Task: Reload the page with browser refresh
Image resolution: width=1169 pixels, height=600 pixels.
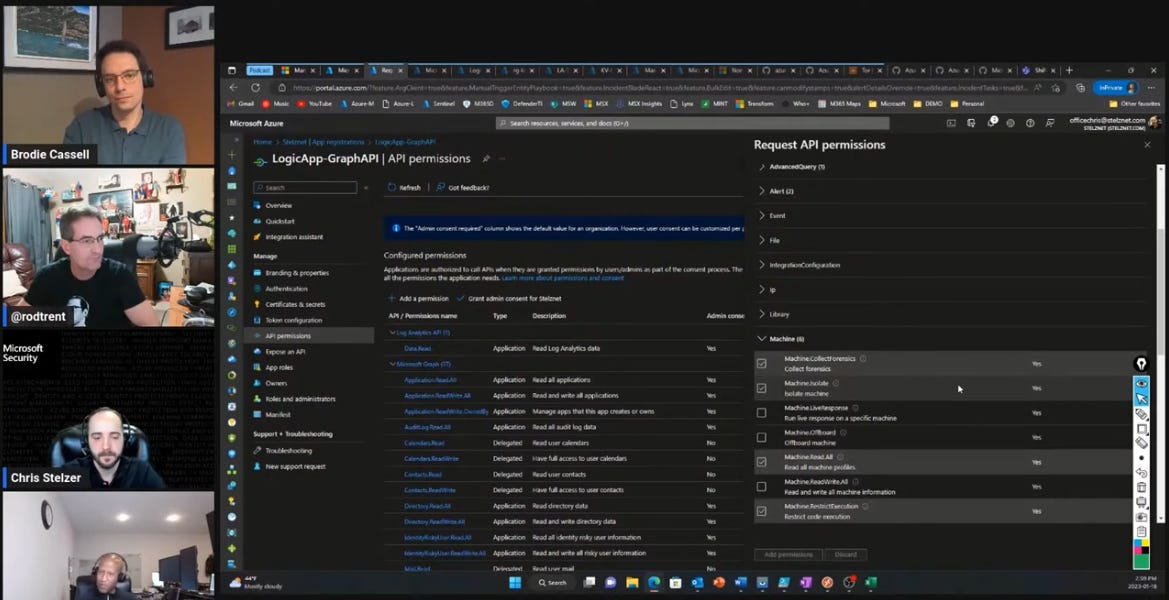Action: pos(255,87)
